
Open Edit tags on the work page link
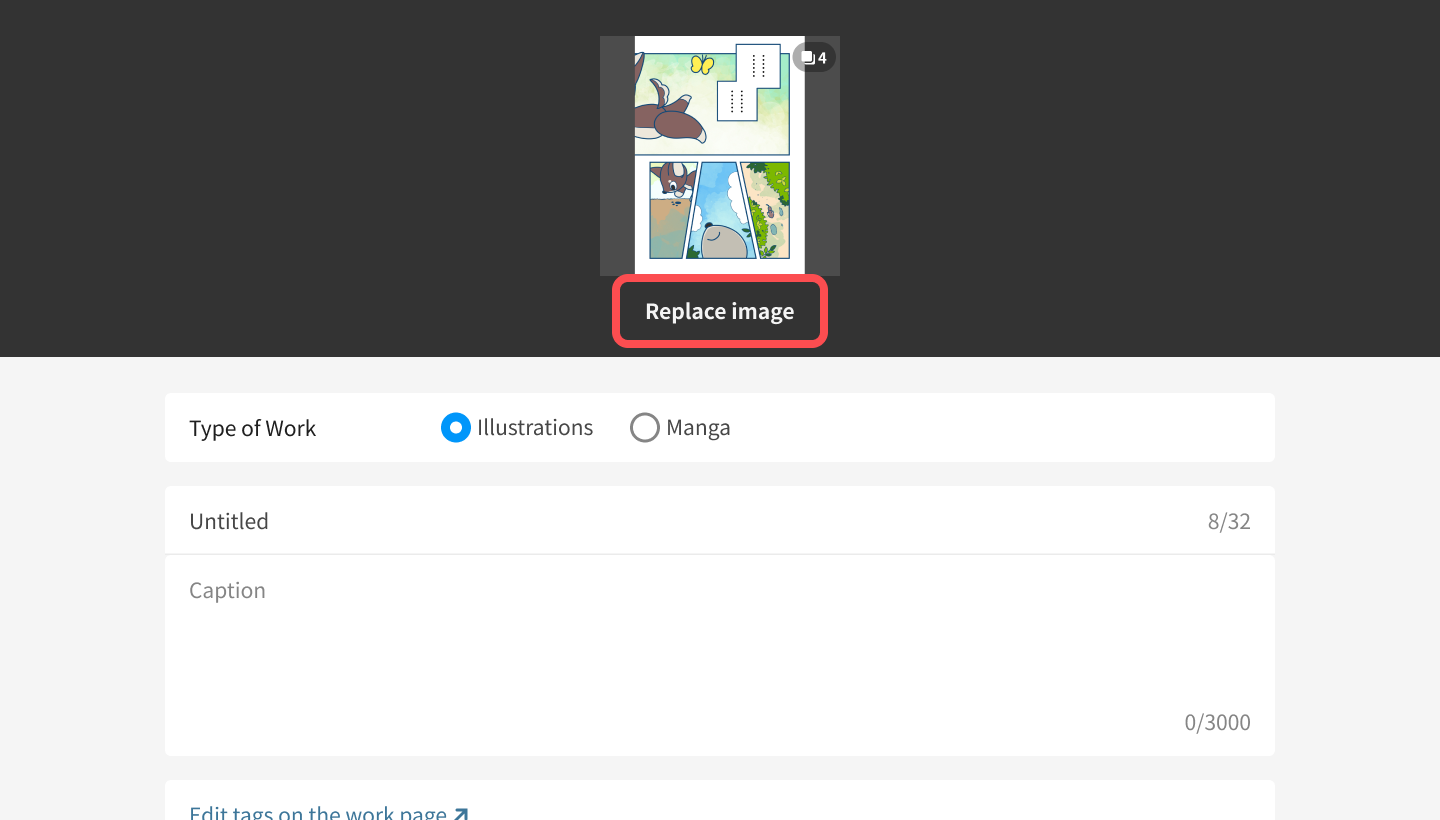[x=329, y=813]
